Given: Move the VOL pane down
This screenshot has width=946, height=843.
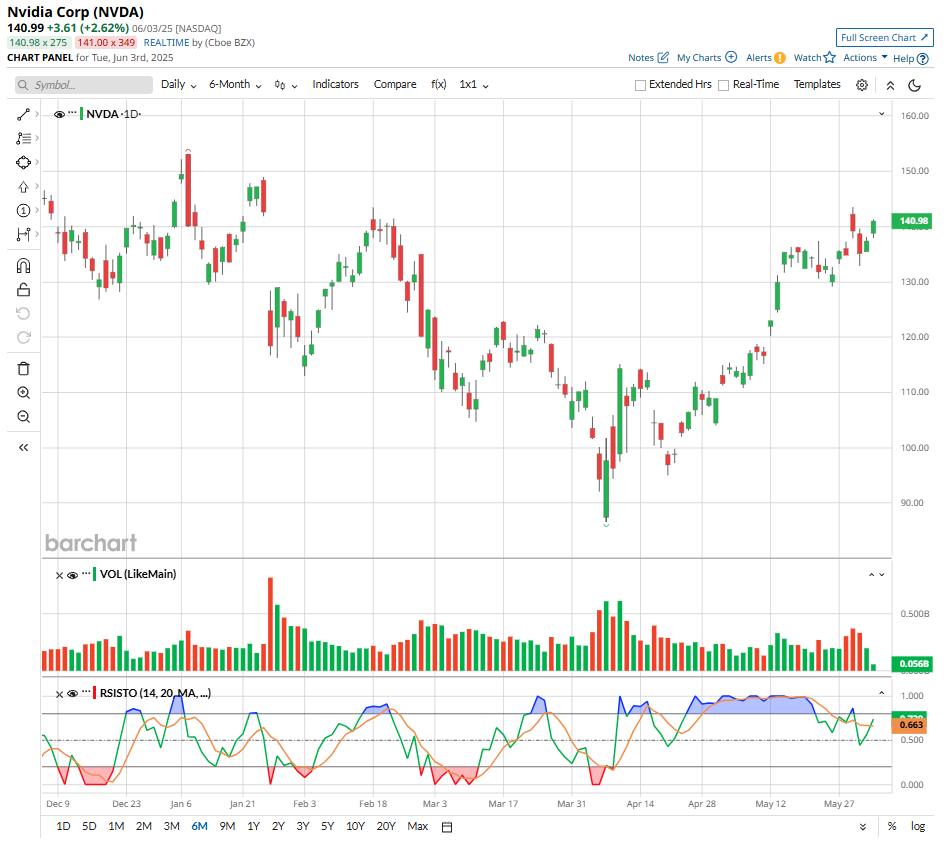Looking at the screenshot, I should [x=881, y=575].
